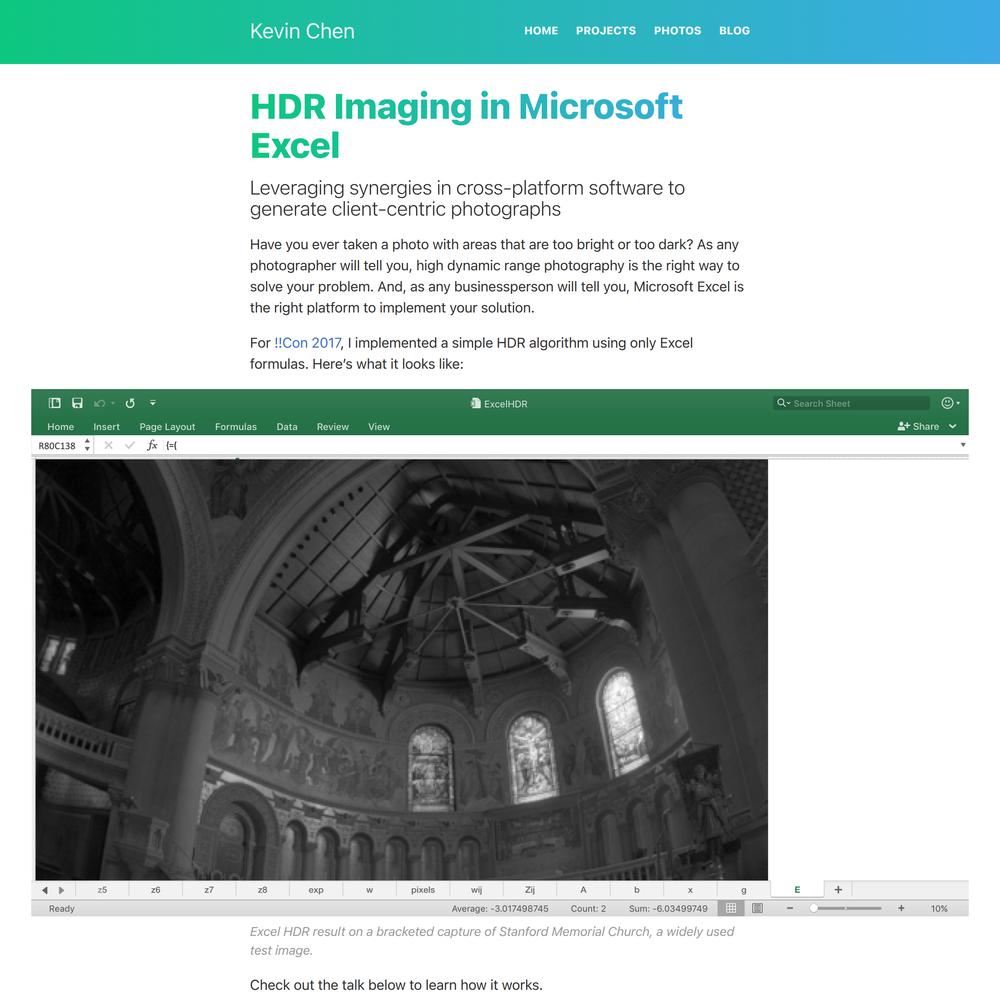Viewport: 1000px width, 1000px height.
Task: Click the name box stepper arrows
Action: [87, 445]
